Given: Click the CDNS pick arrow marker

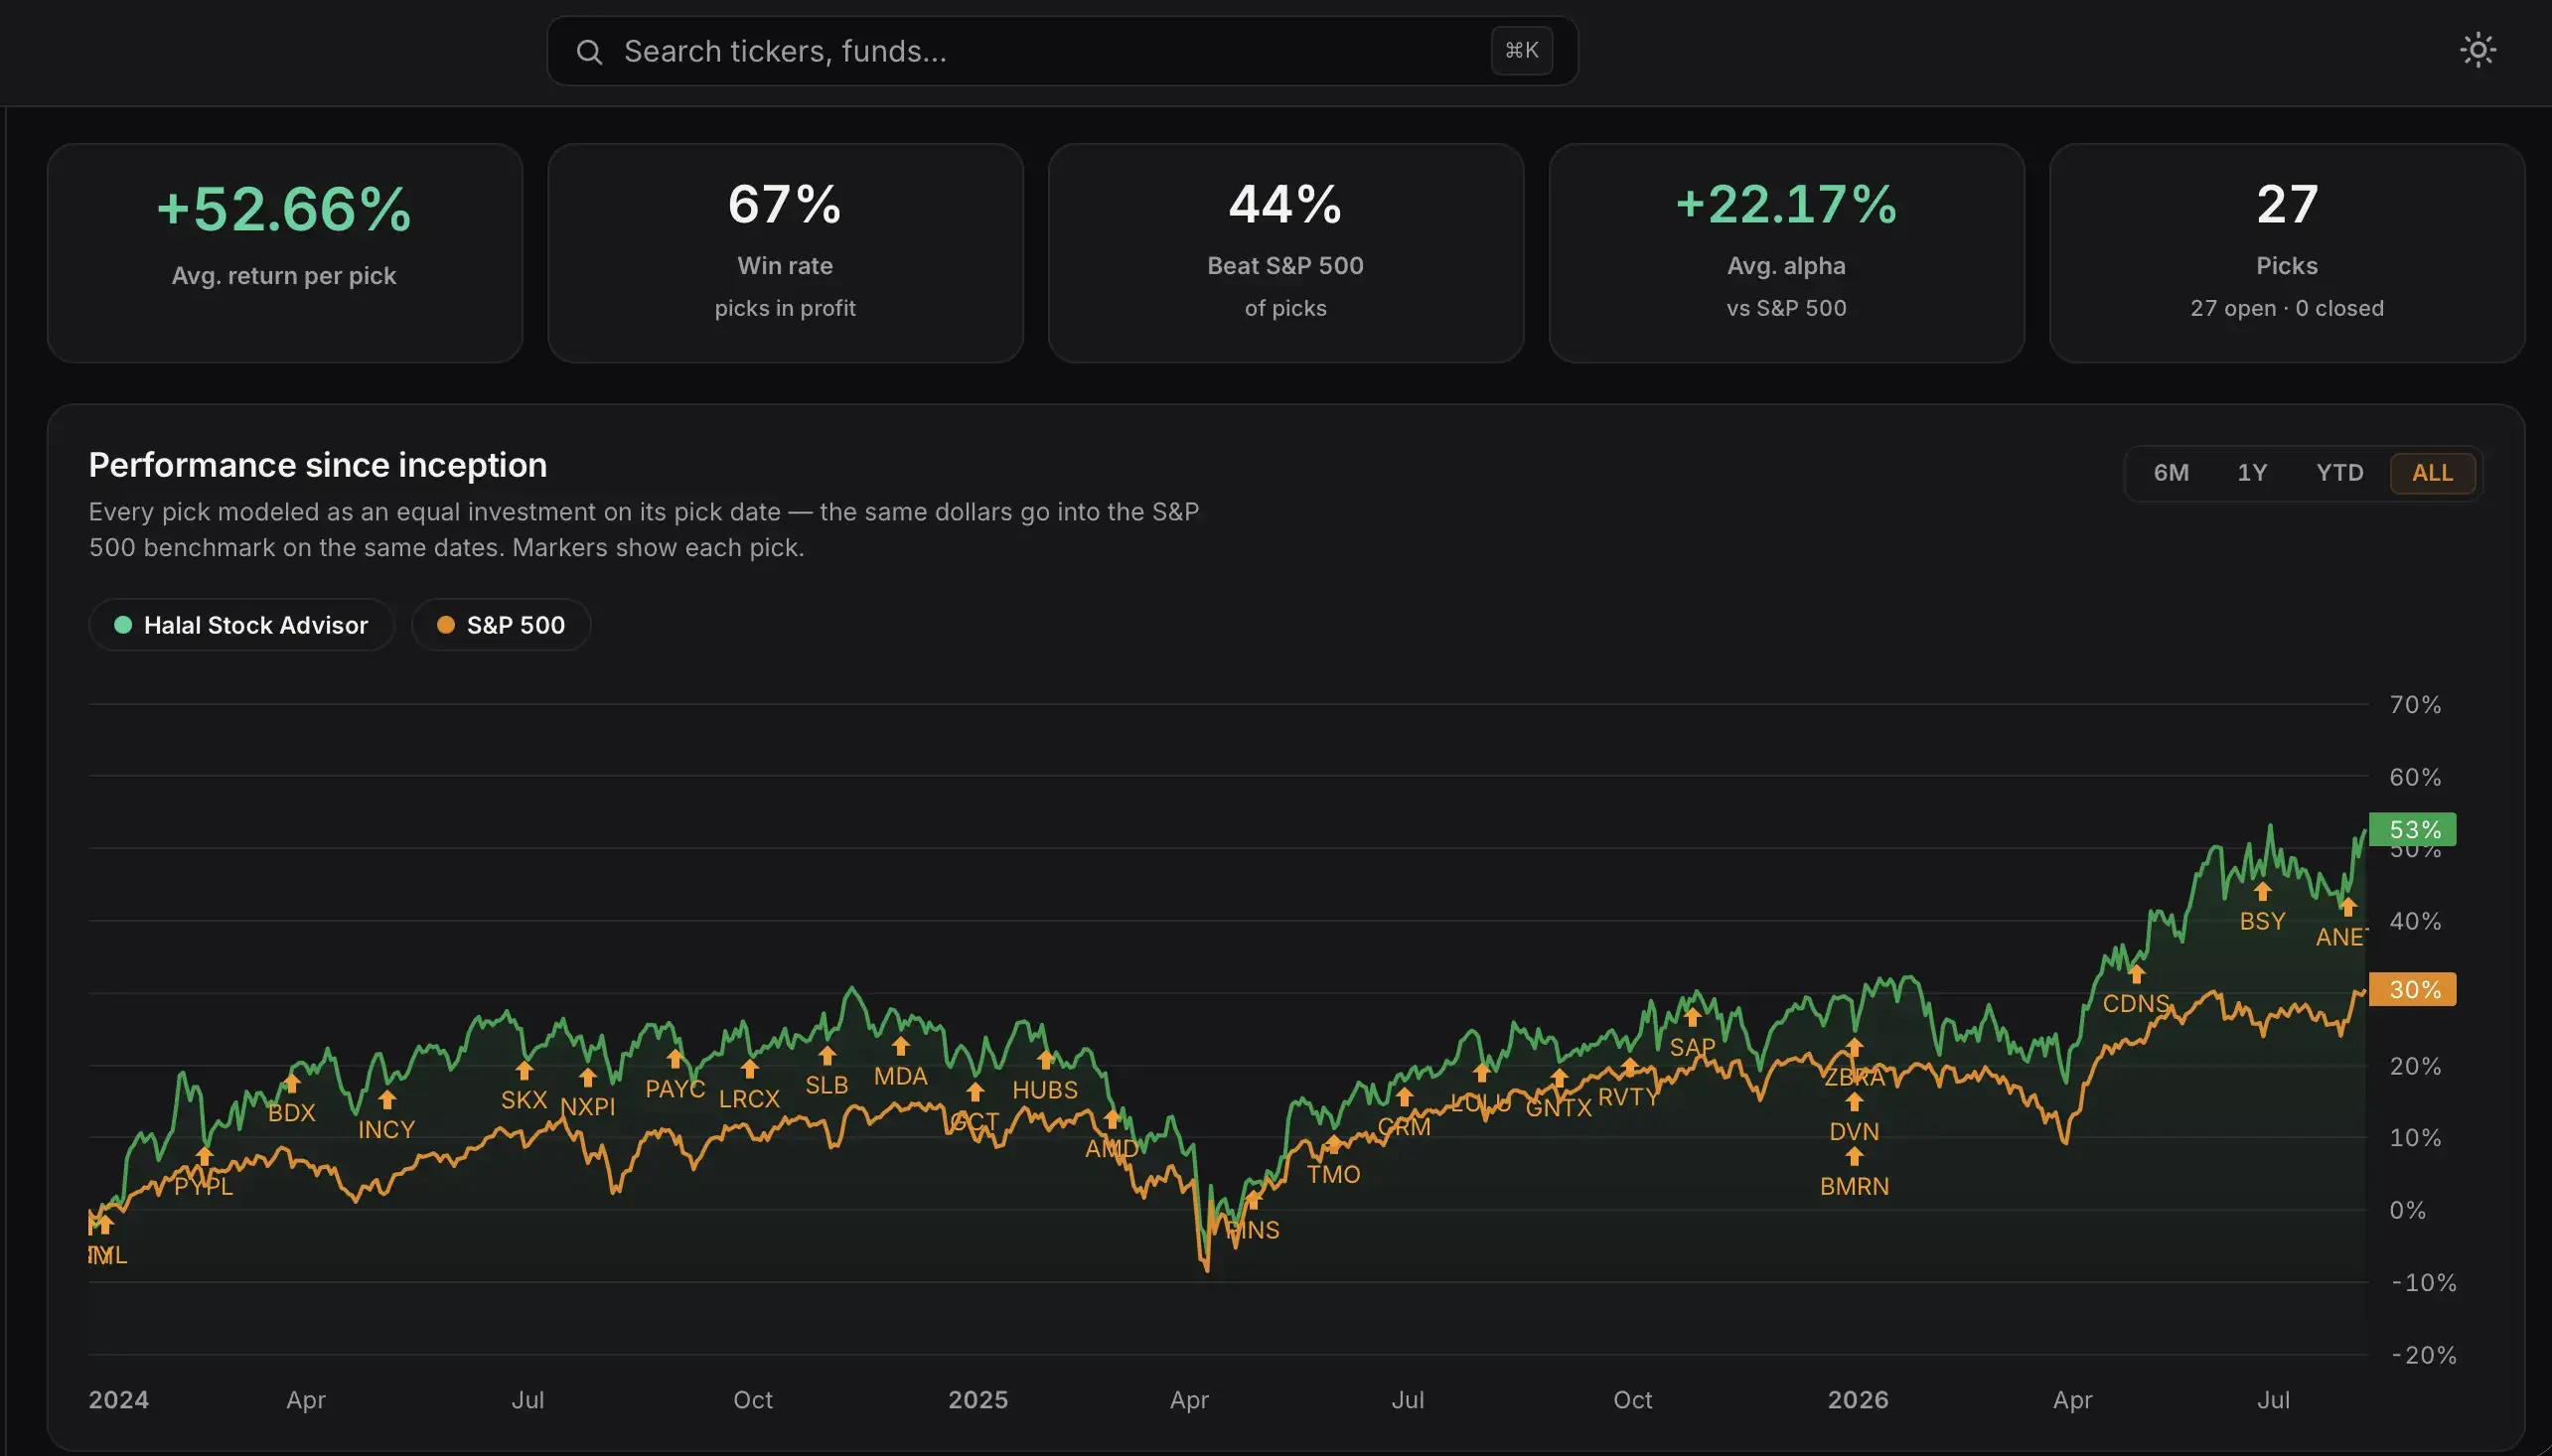Looking at the screenshot, I should coord(2136,972).
